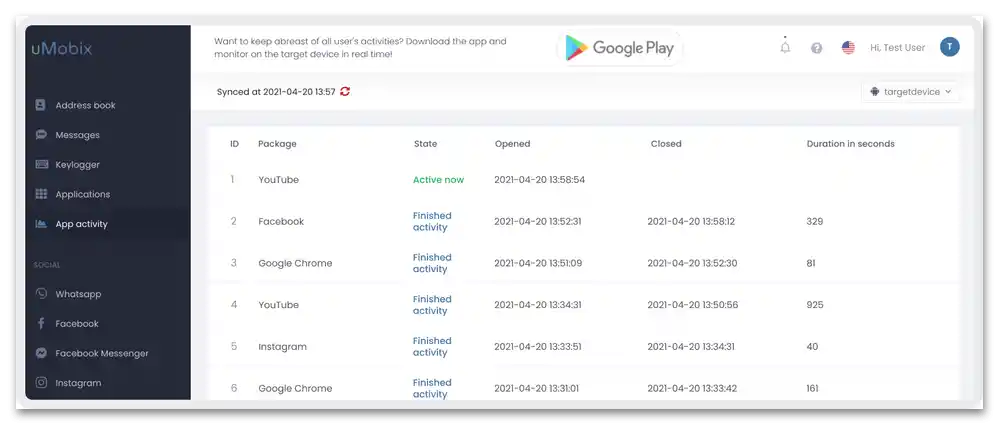Open Instagram under Social
The width and height of the screenshot is (999, 425).
coord(78,383)
